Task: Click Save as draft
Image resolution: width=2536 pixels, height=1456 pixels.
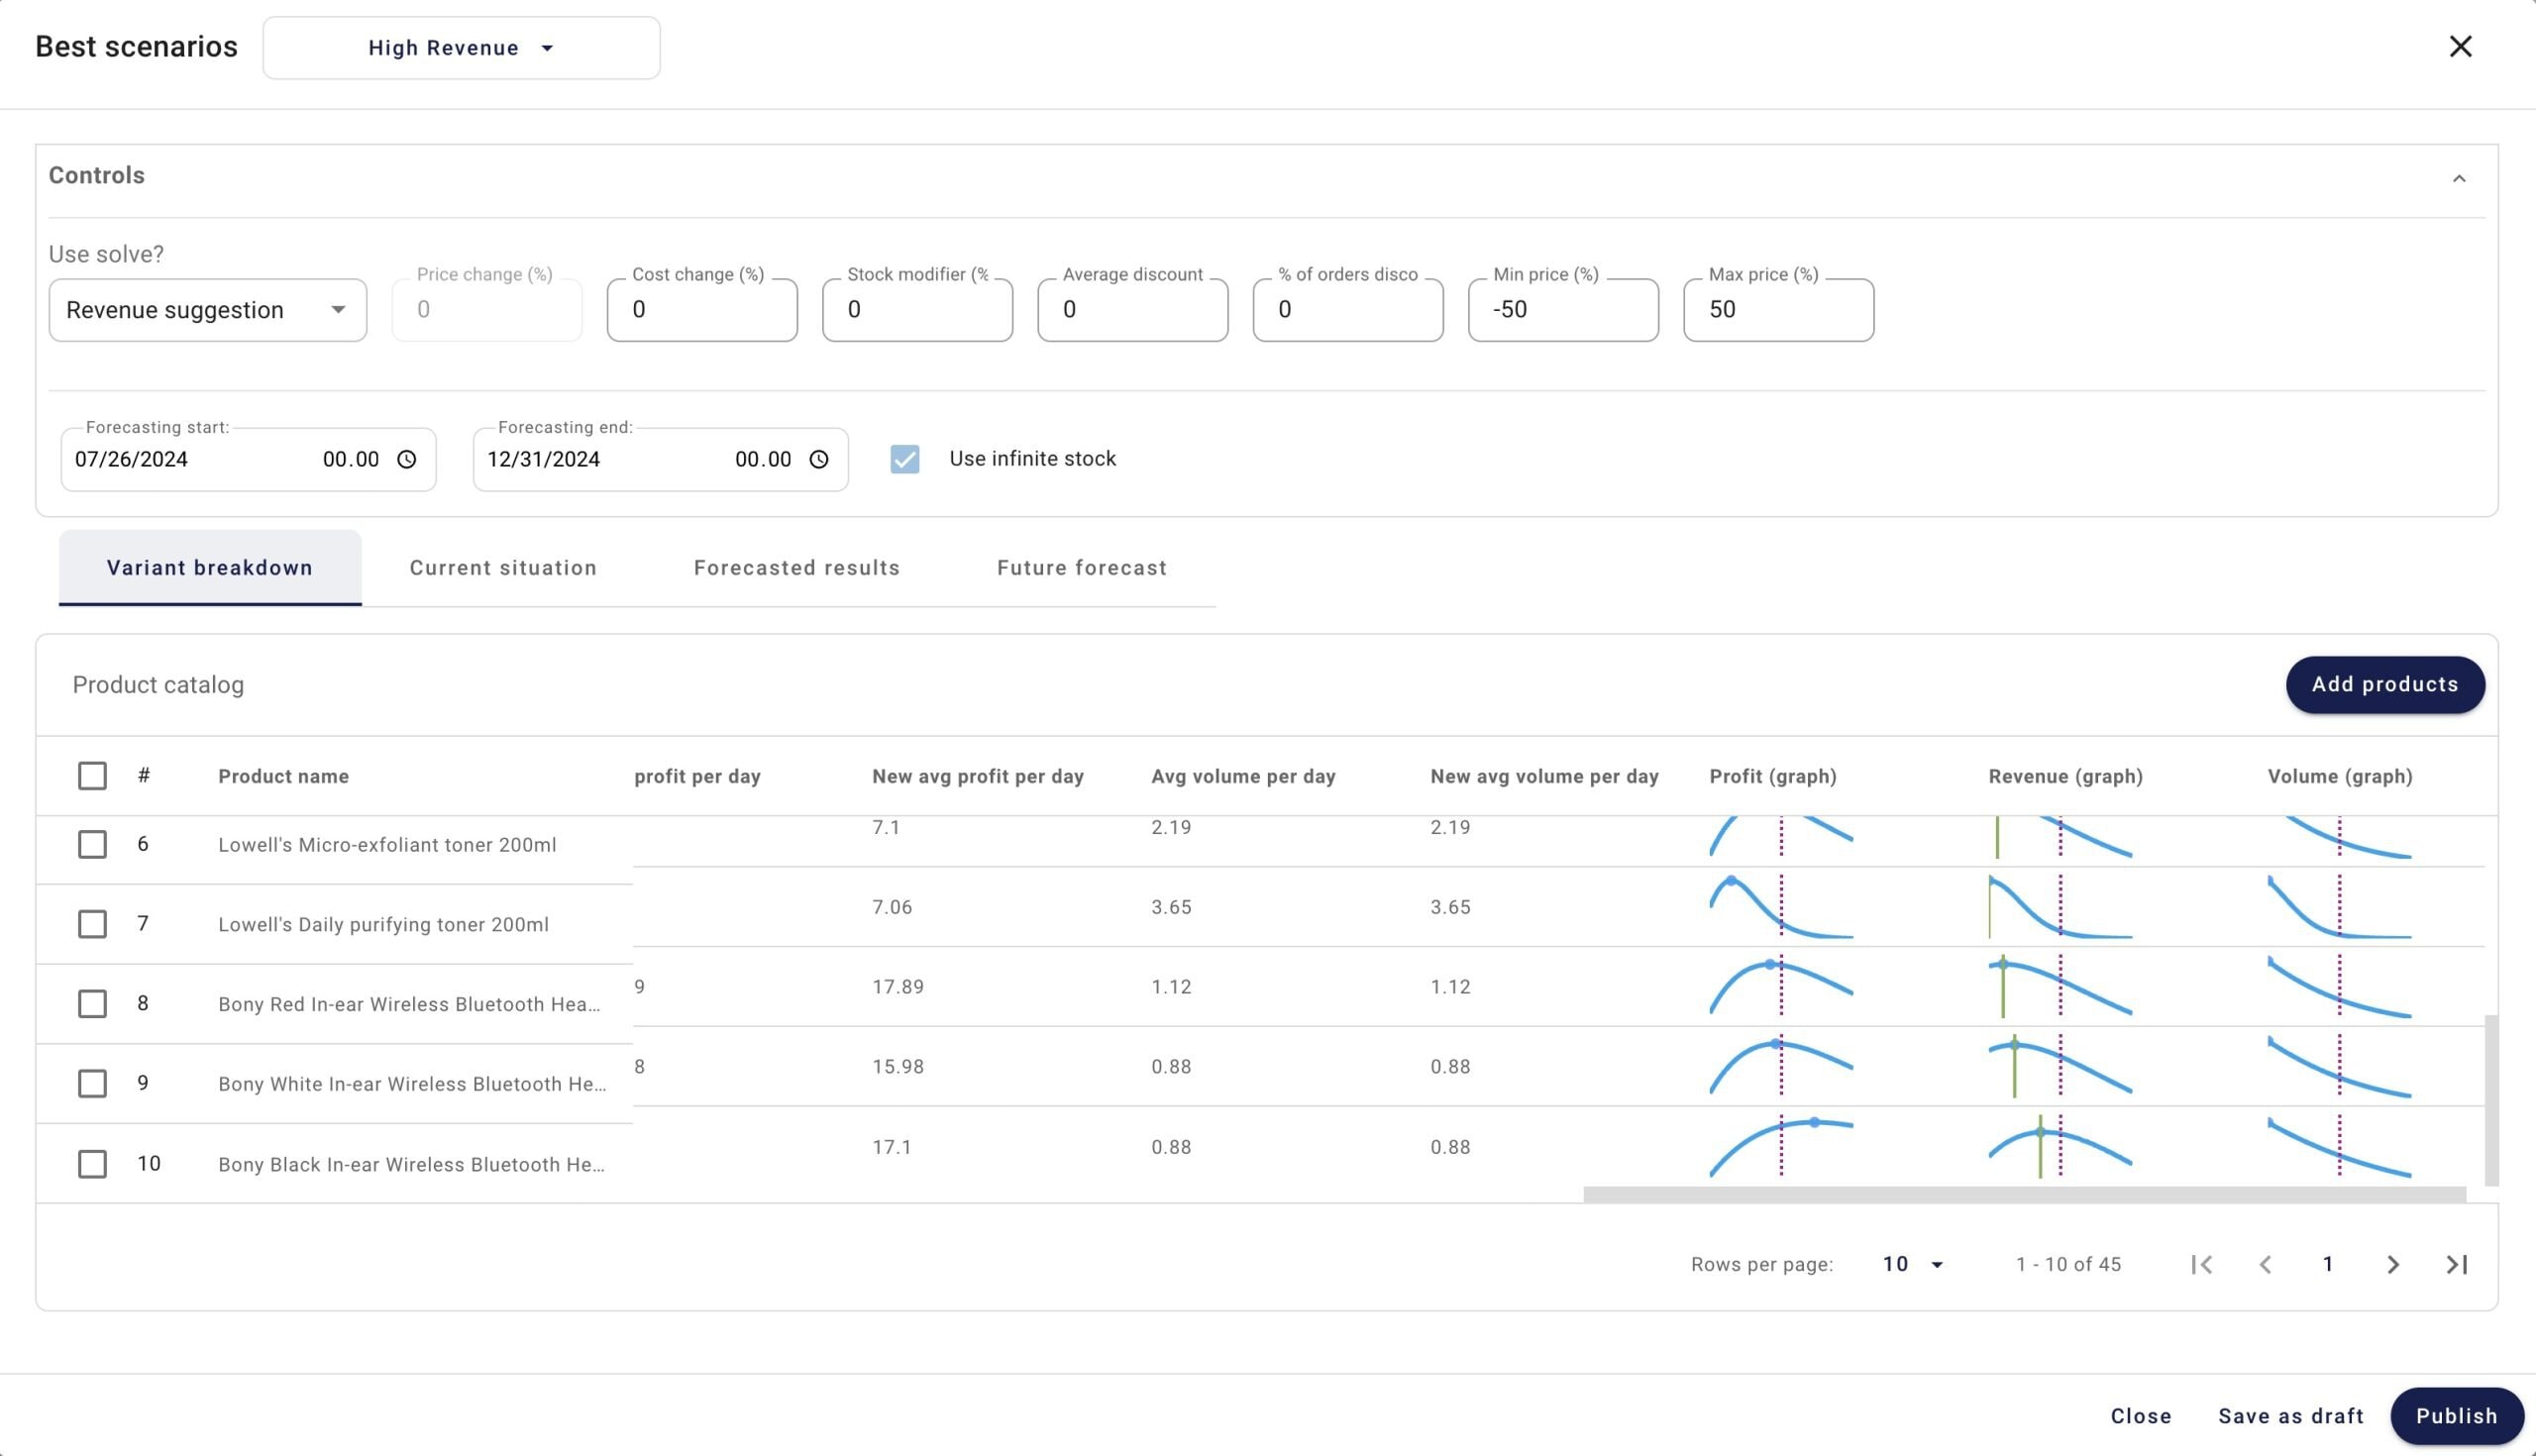Action: [x=2291, y=1416]
